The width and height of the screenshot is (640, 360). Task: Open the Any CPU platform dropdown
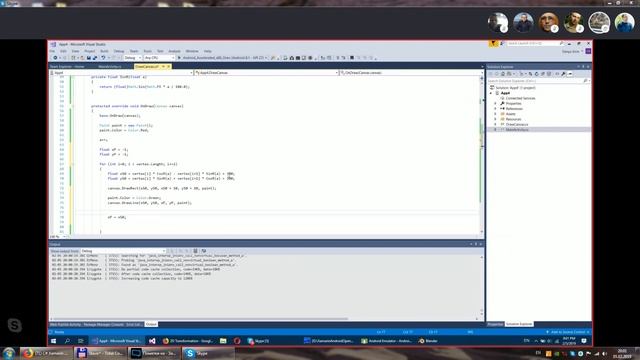tap(159, 58)
